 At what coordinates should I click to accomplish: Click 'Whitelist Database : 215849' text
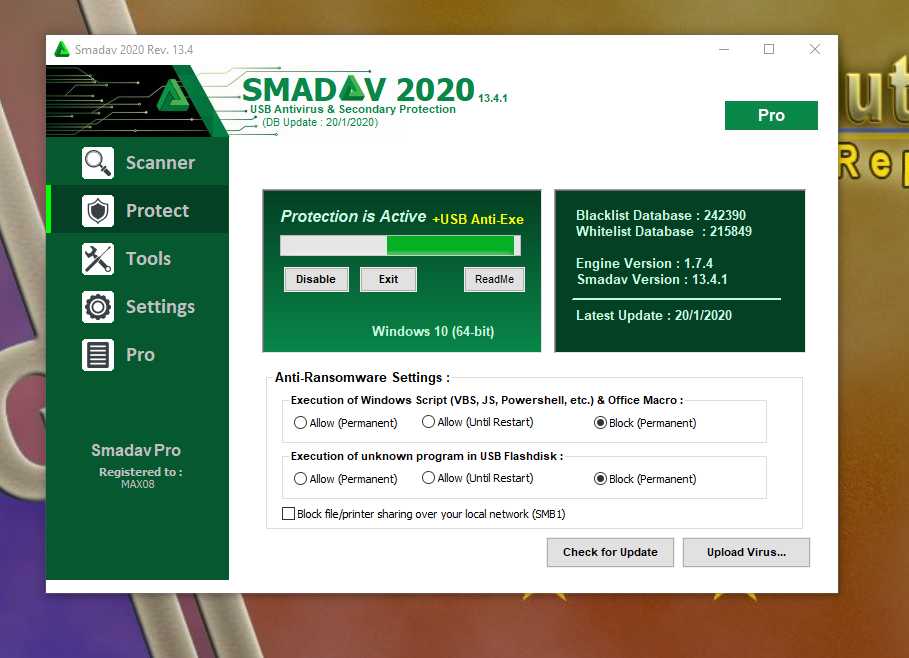pyautogui.click(x=664, y=231)
